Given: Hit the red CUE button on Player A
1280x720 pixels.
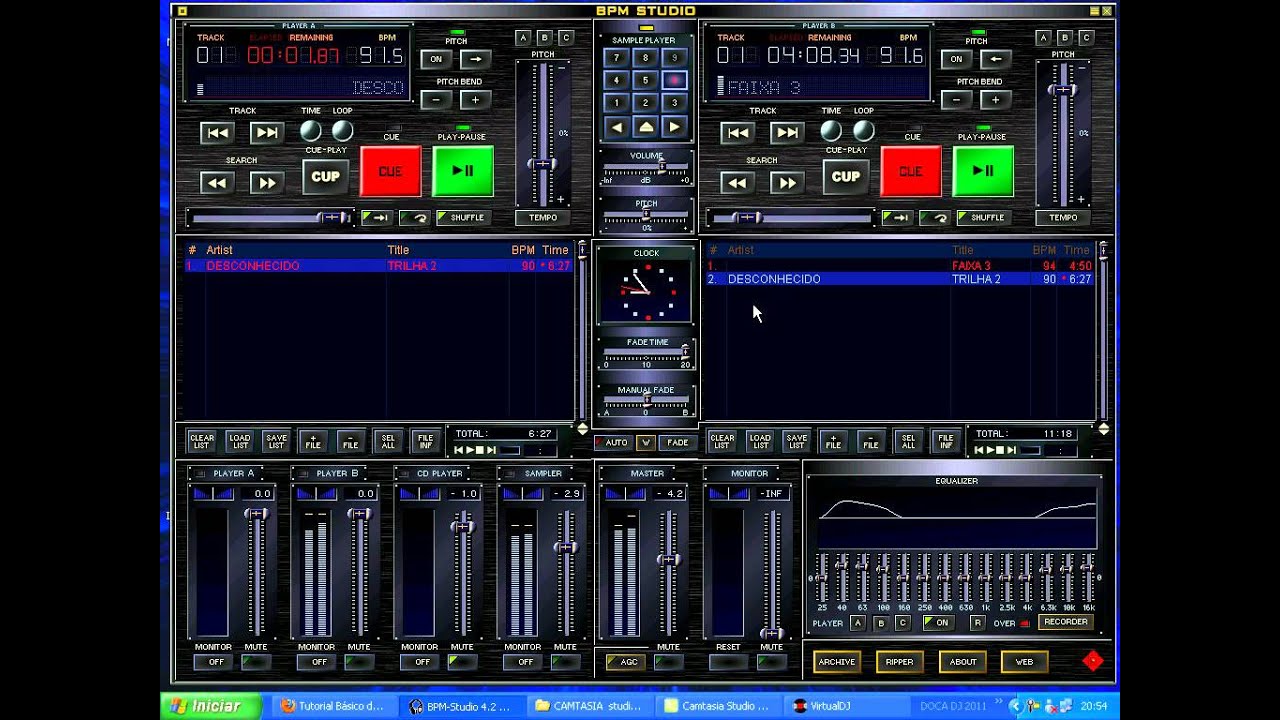Looking at the screenshot, I should [x=390, y=171].
